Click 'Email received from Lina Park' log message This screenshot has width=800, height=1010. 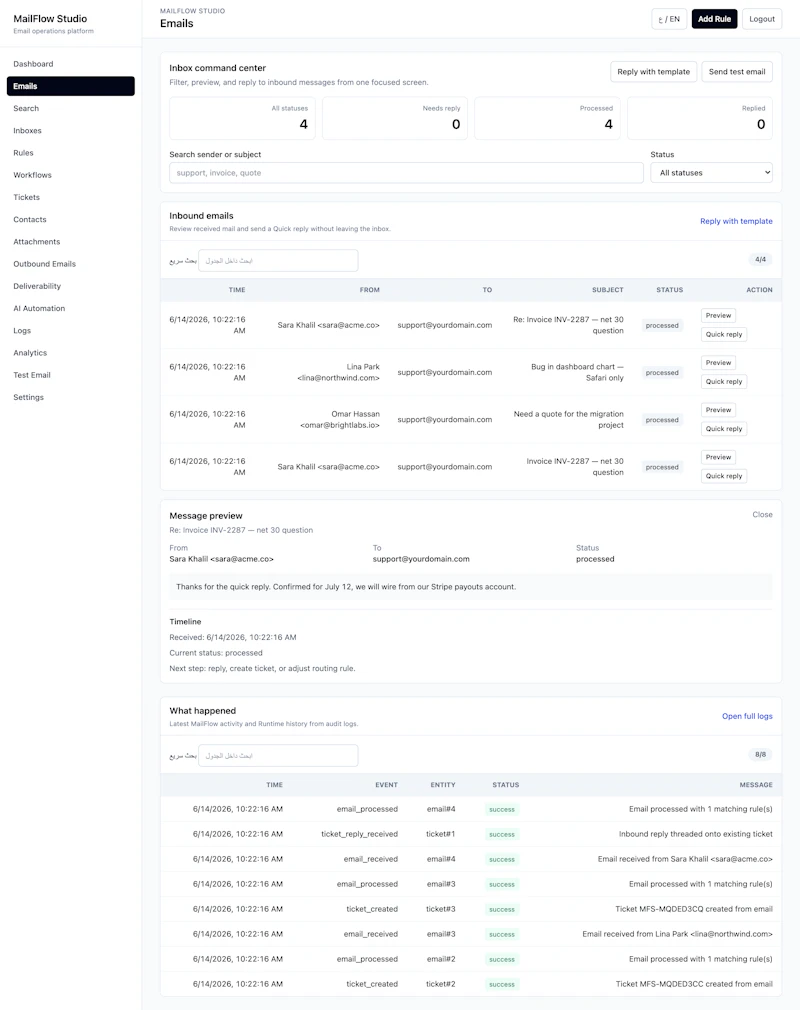(678, 934)
